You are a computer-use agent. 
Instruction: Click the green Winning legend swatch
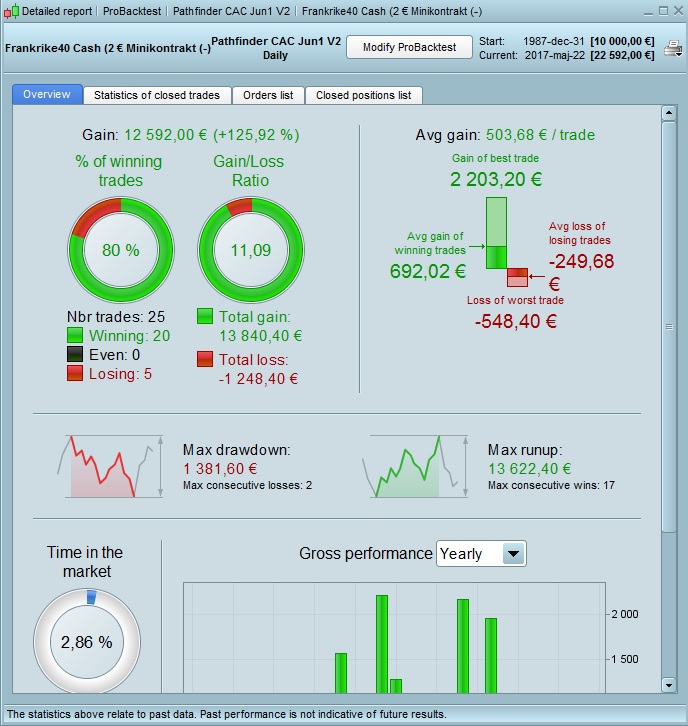75,335
